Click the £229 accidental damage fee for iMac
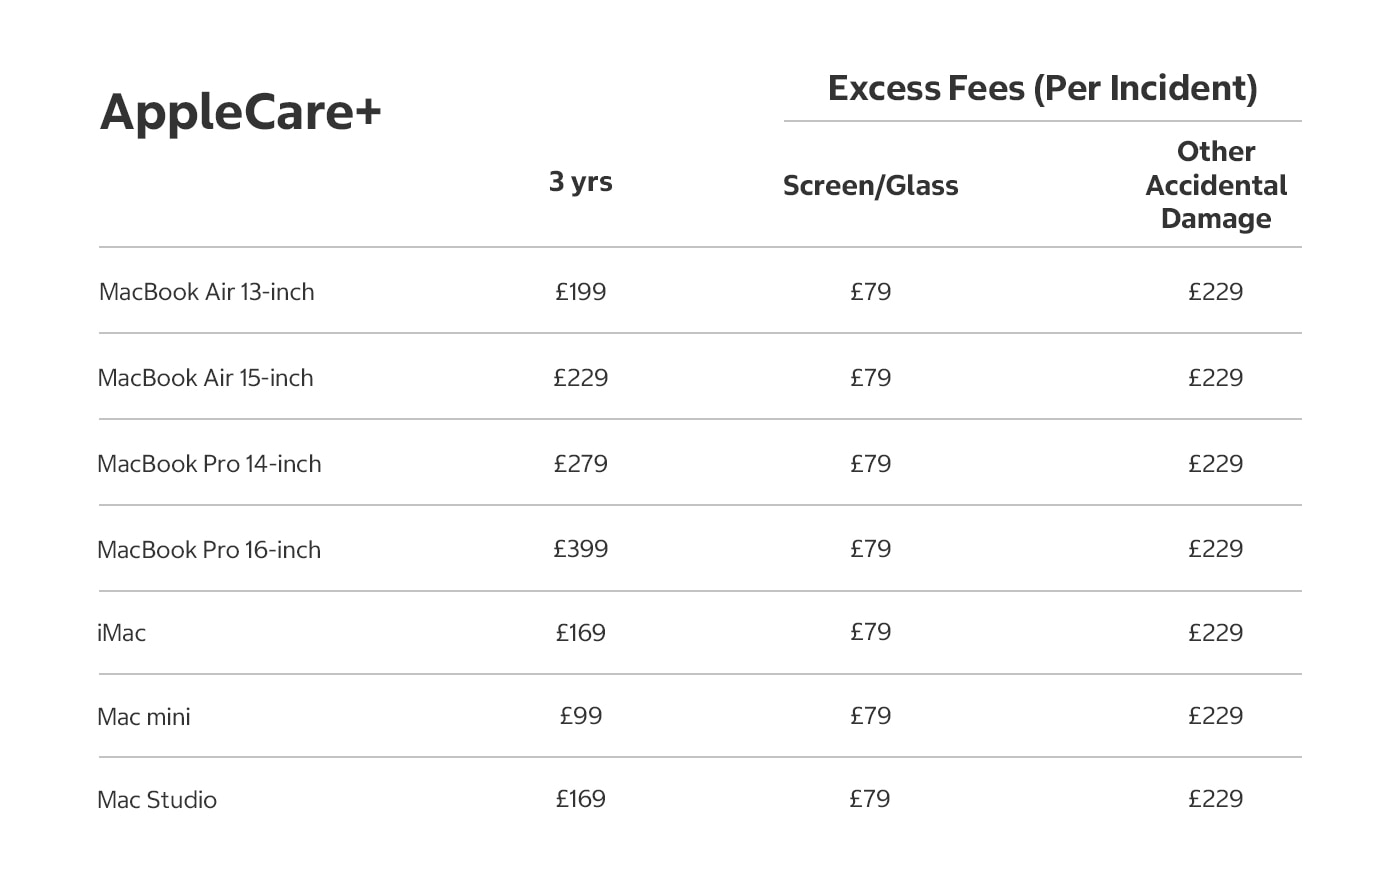The height and width of the screenshot is (888, 1400). tap(1215, 633)
